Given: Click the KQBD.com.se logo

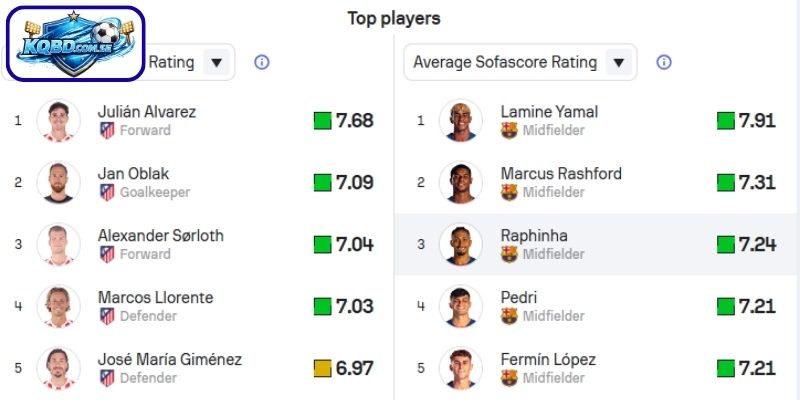Looking at the screenshot, I should point(76,44).
